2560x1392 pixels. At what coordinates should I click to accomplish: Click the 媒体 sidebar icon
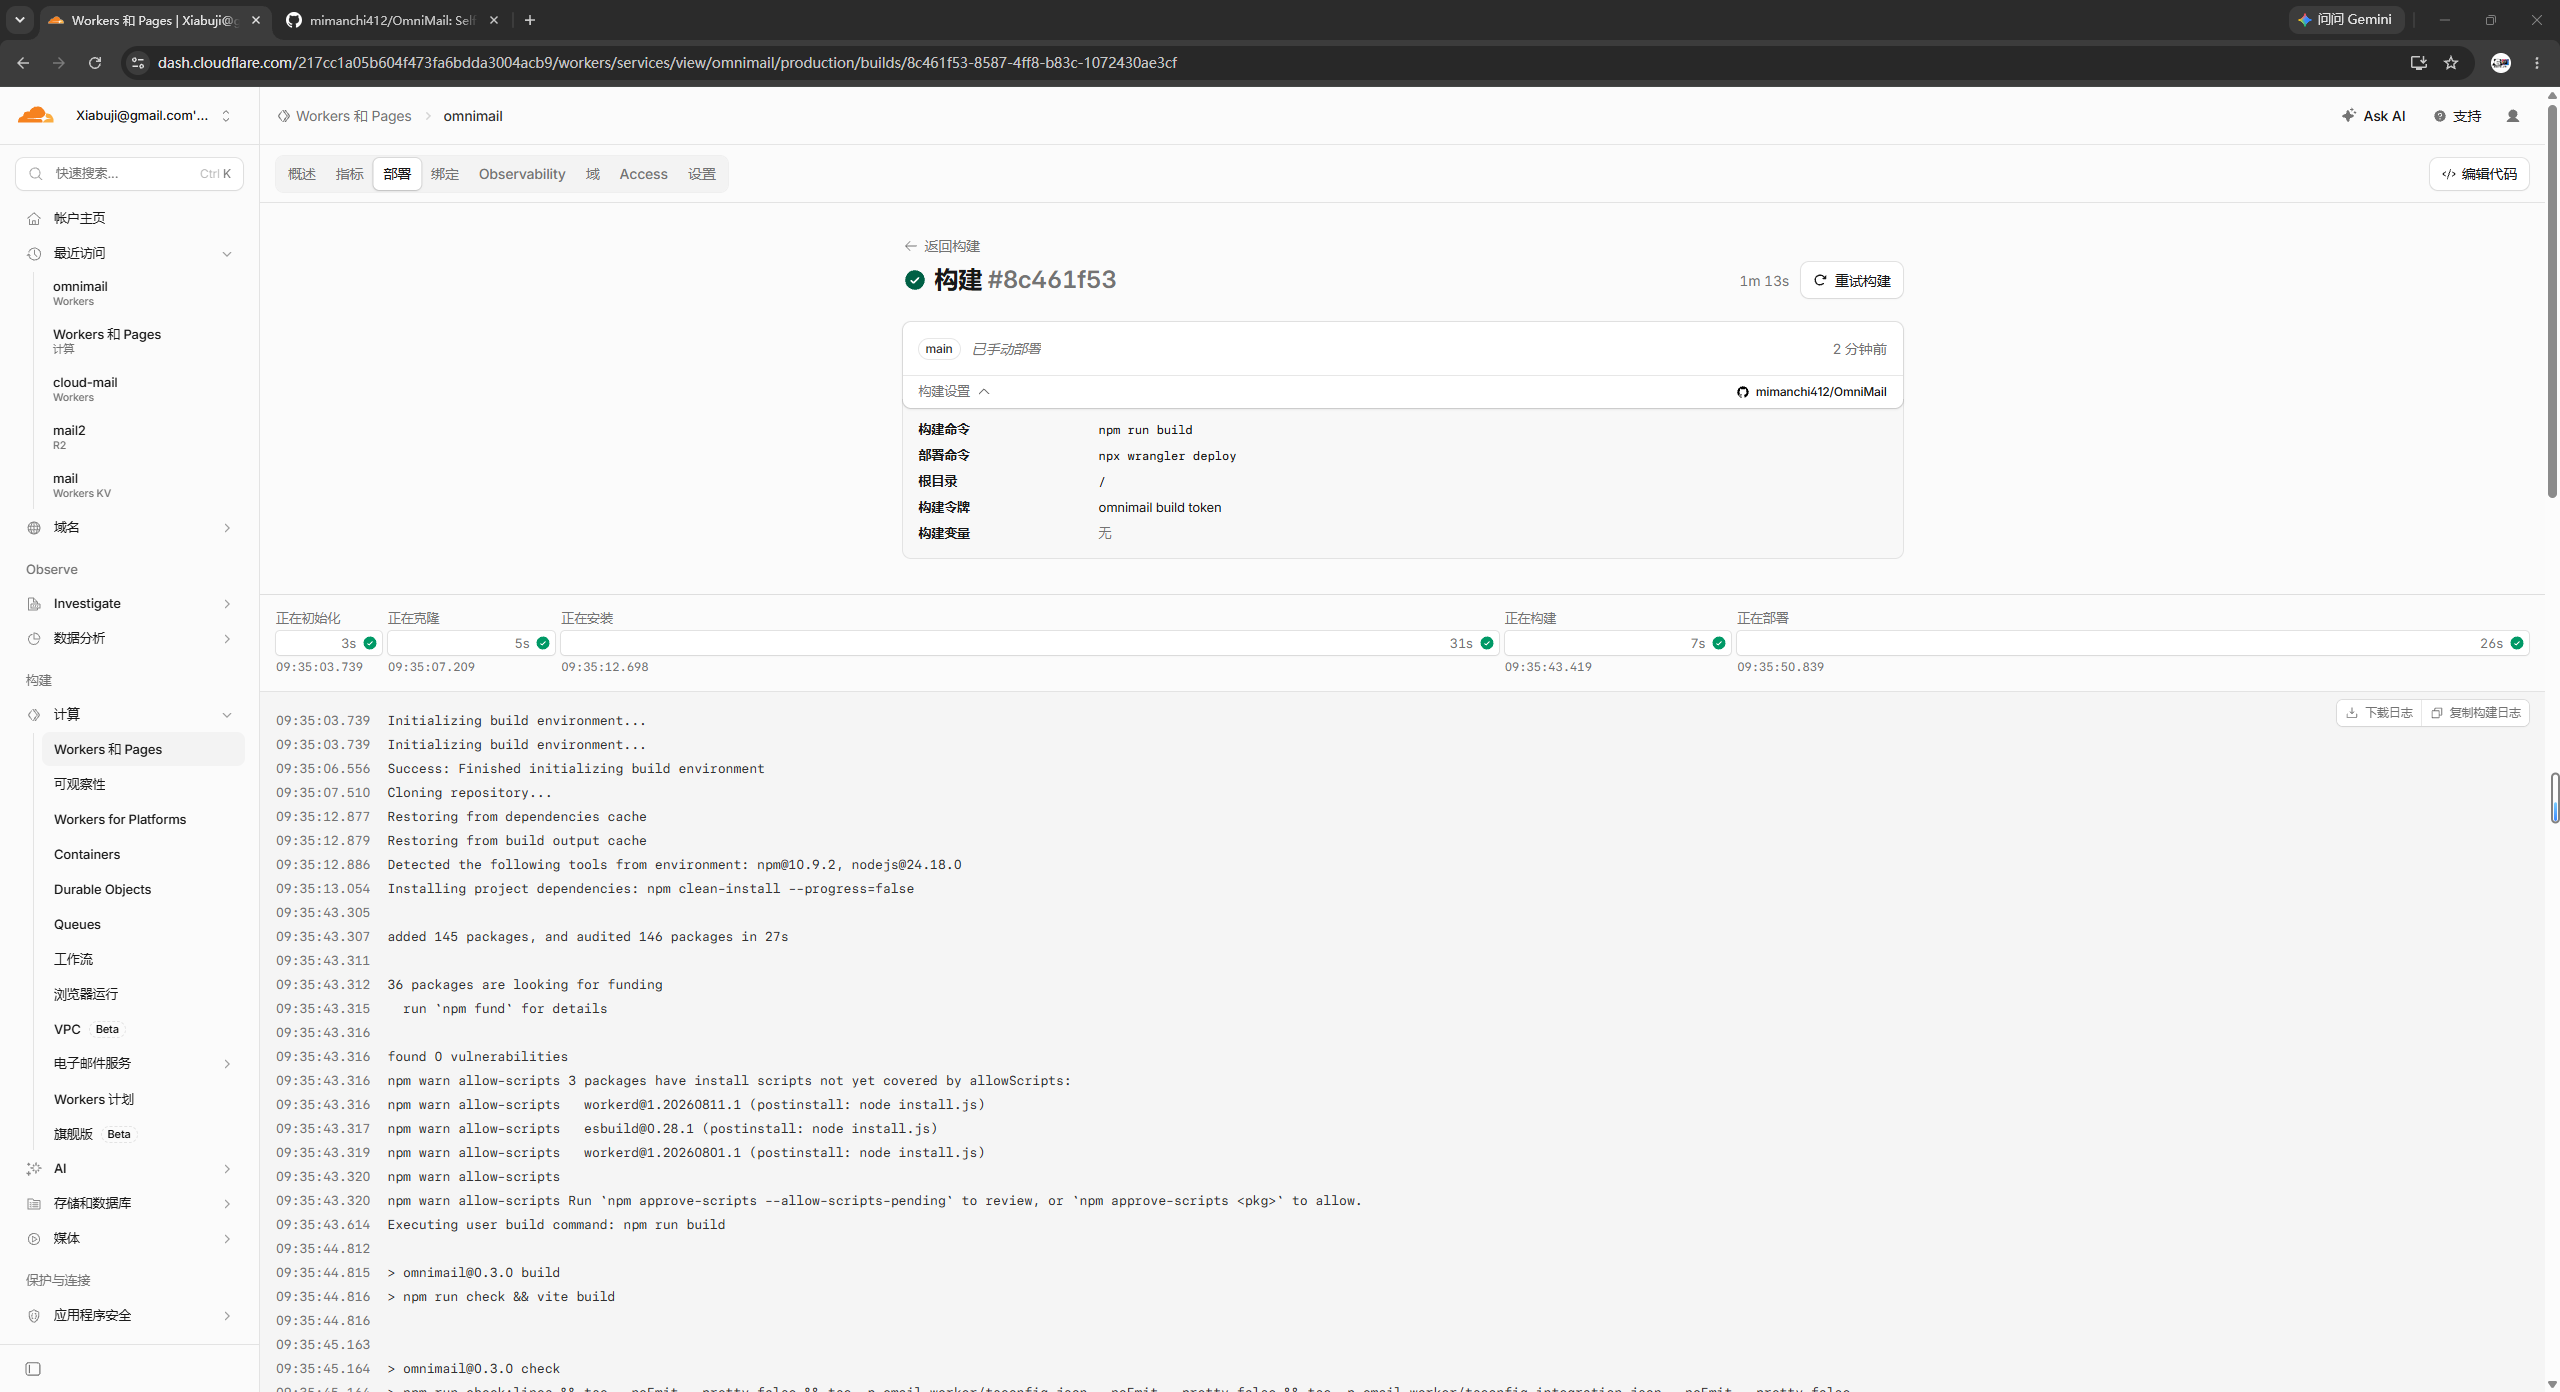point(34,1238)
